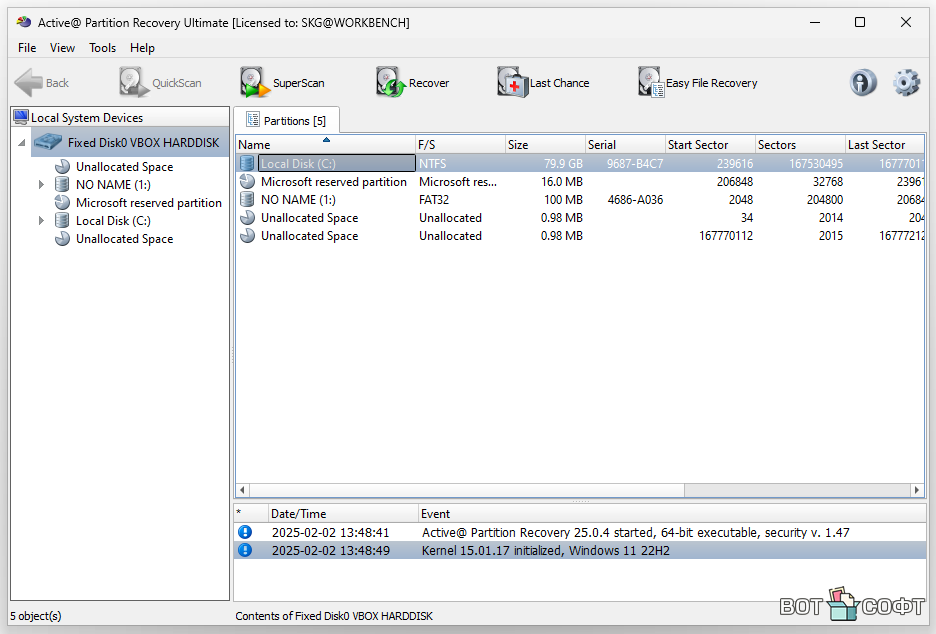
Task: Click info icon for 13:48:49 log entry
Action: tap(245, 550)
